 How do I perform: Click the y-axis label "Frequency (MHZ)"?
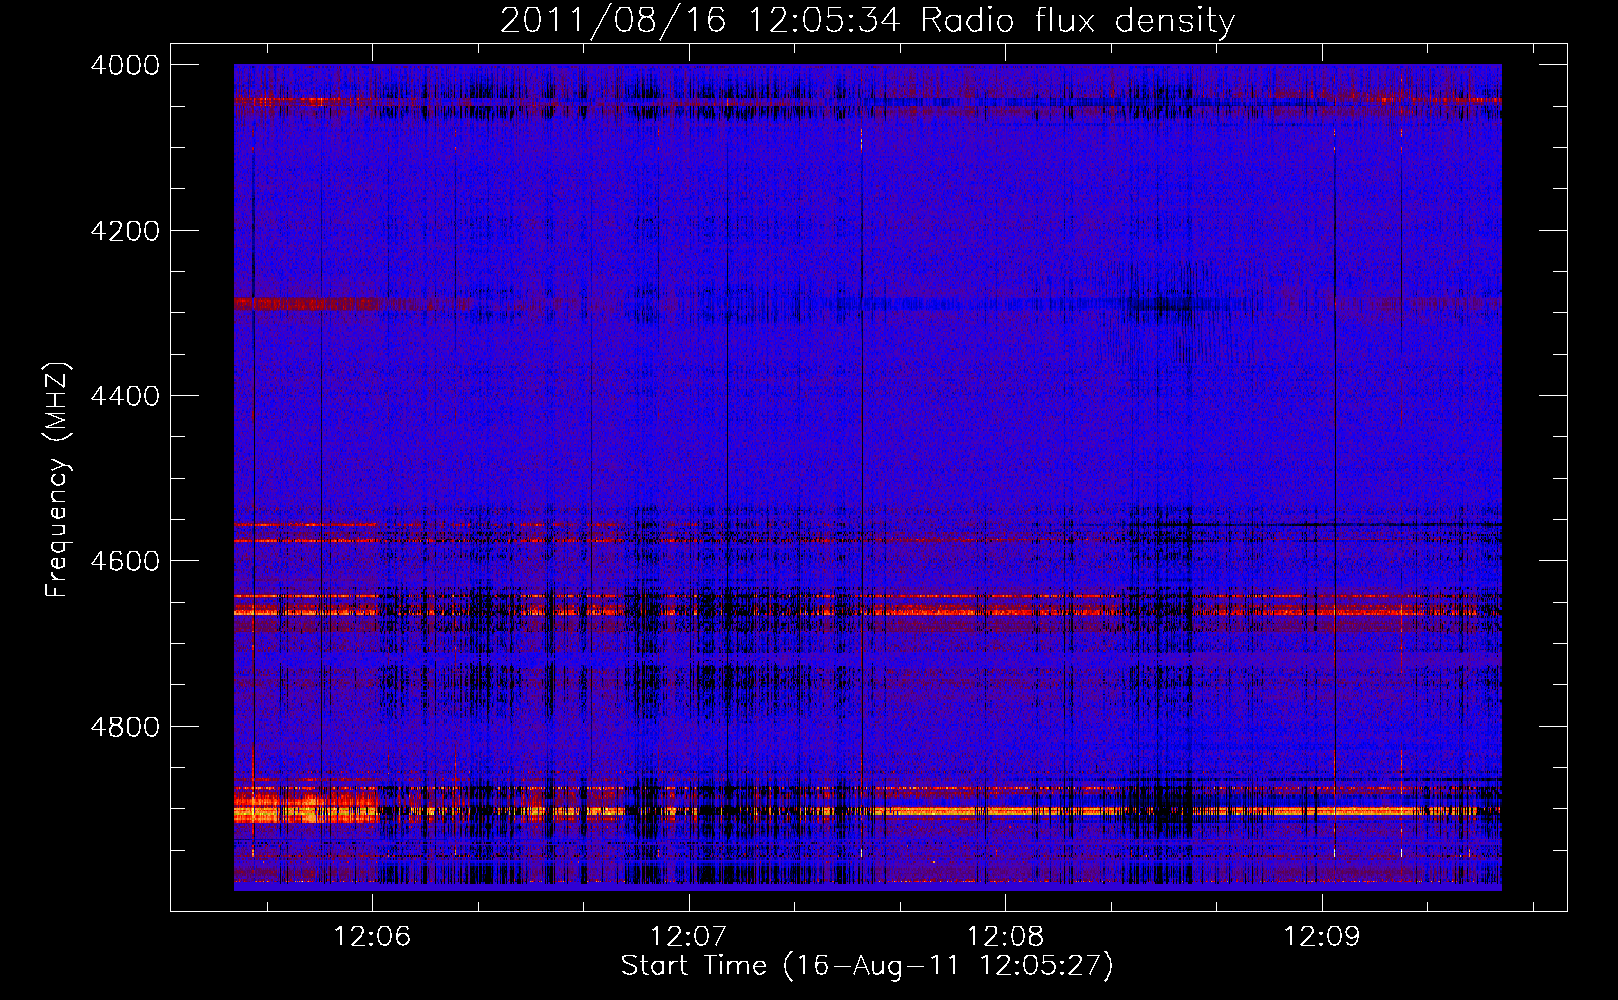click(x=57, y=479)
